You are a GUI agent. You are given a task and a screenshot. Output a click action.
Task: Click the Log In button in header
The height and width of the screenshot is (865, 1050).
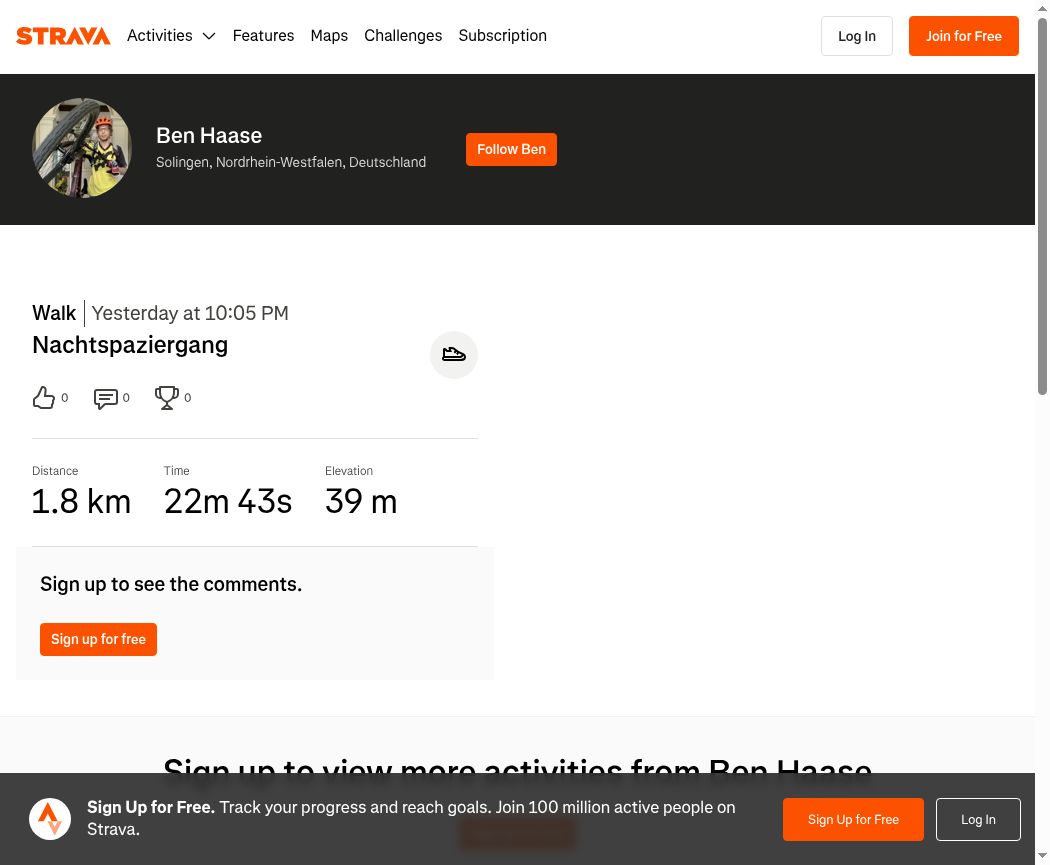(x=857, y=36)
